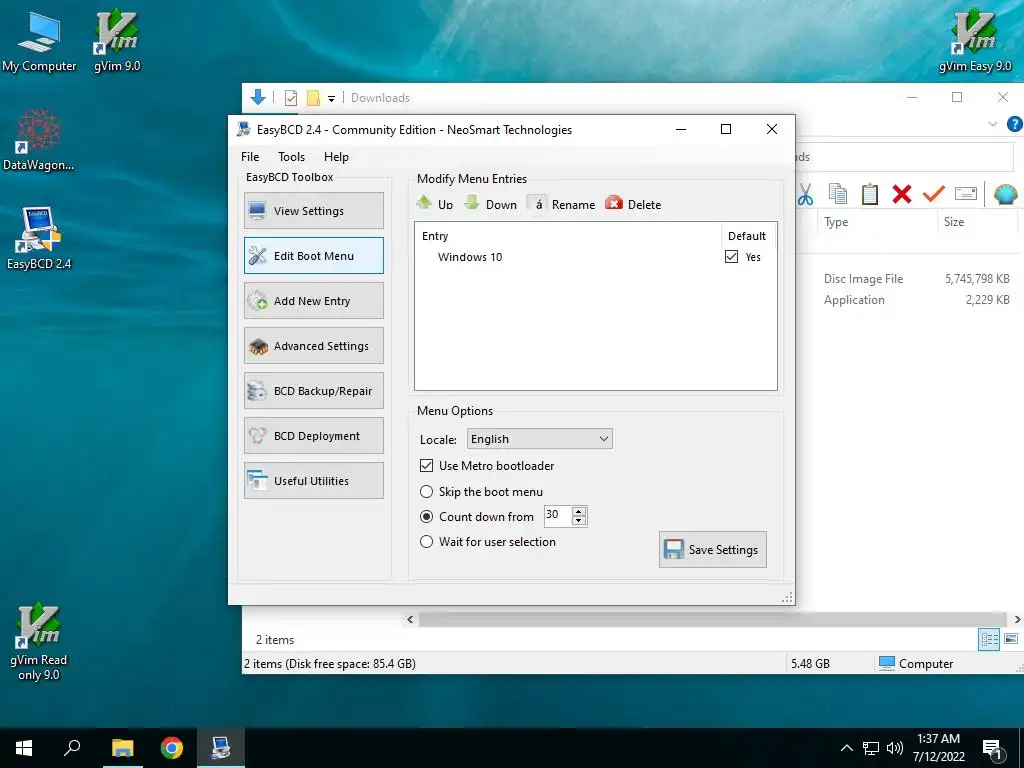Open volume control in system tray
The height and width of the screenshot is (768, 1024).
(x=895, y=748)
